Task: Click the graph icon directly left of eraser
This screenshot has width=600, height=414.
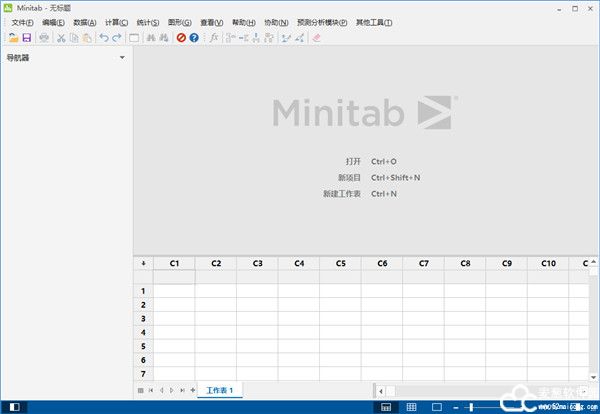Action: pyautogui.click(x=299, y=37)
